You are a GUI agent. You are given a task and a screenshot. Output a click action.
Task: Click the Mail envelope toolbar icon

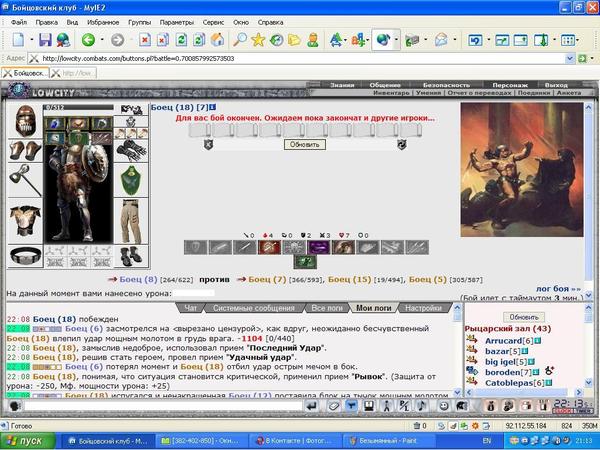(441, 40)
